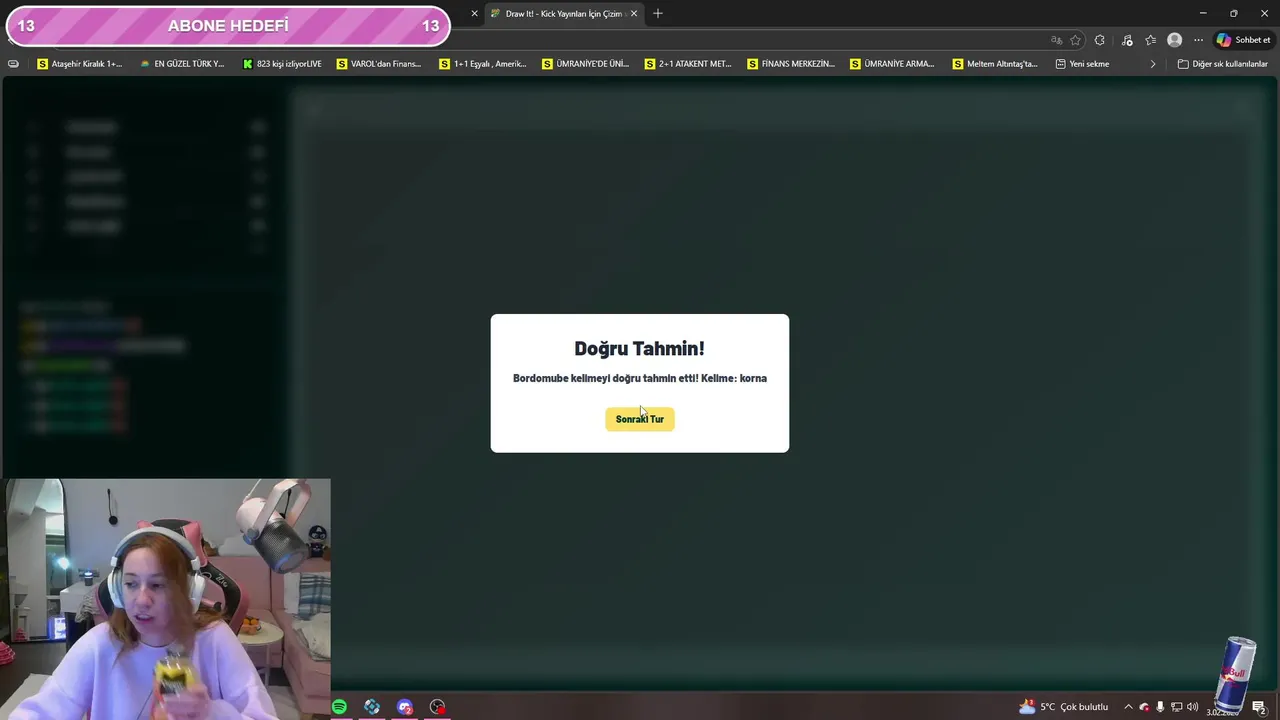1280x720 pixels.
Task: Open the tab actions icon before Ataşehir bookmark
Action: 13,64
